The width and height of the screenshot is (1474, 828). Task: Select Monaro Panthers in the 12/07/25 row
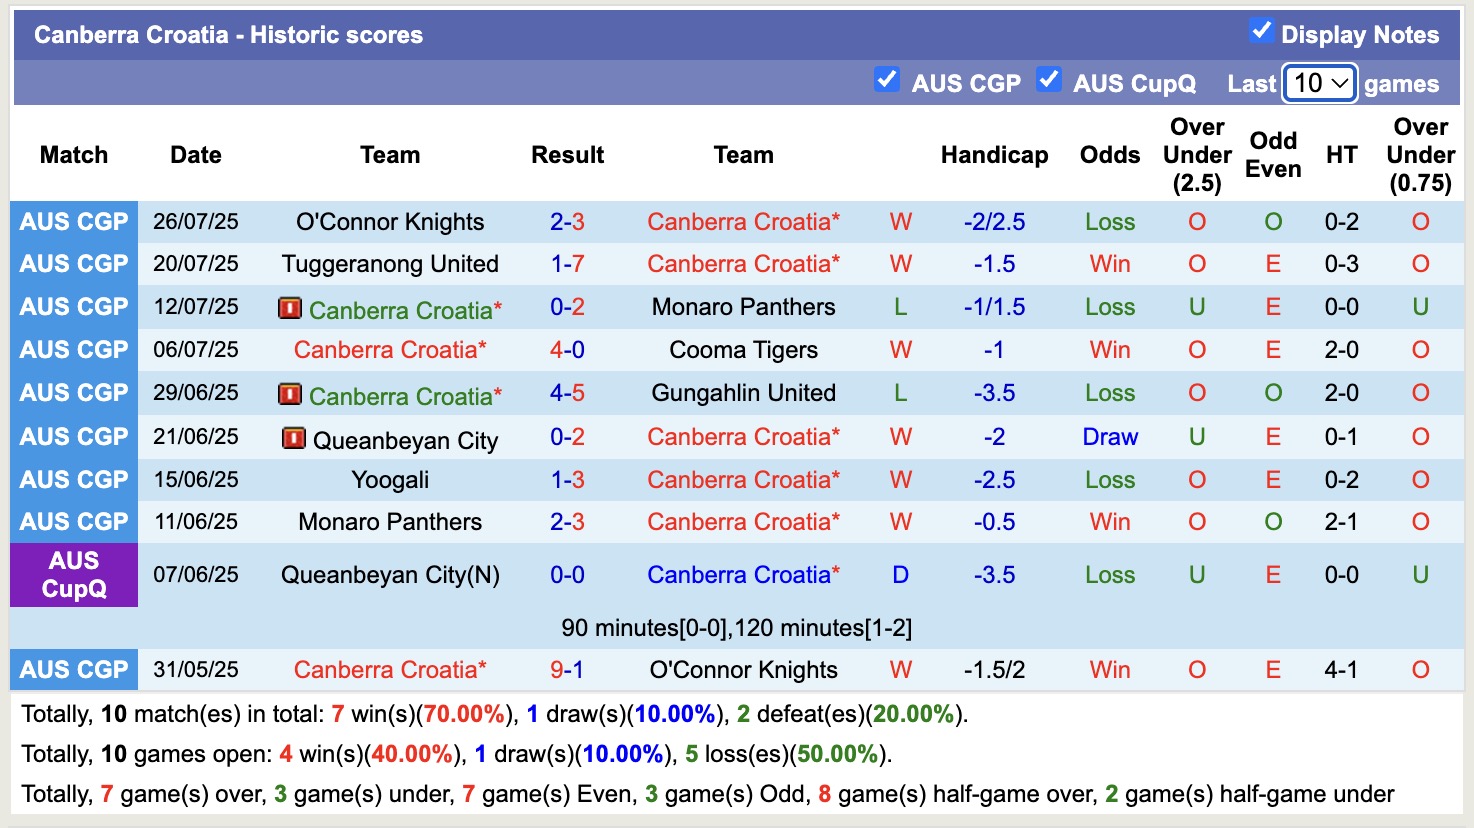coord(742,307)
